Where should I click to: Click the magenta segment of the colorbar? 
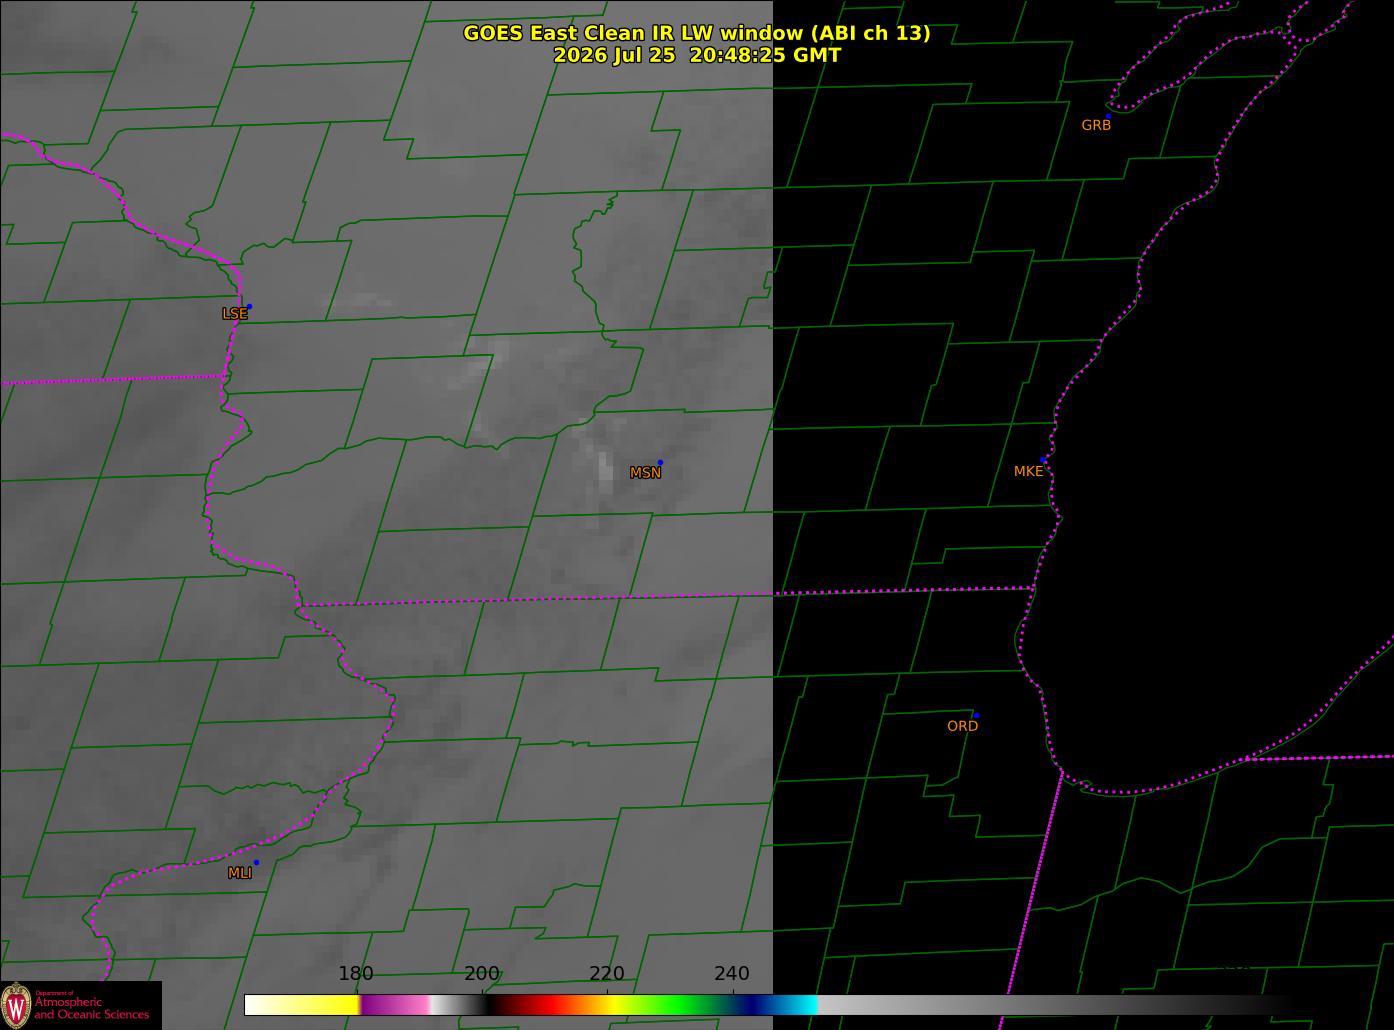pyautogui.click(x=395, y=1005)
